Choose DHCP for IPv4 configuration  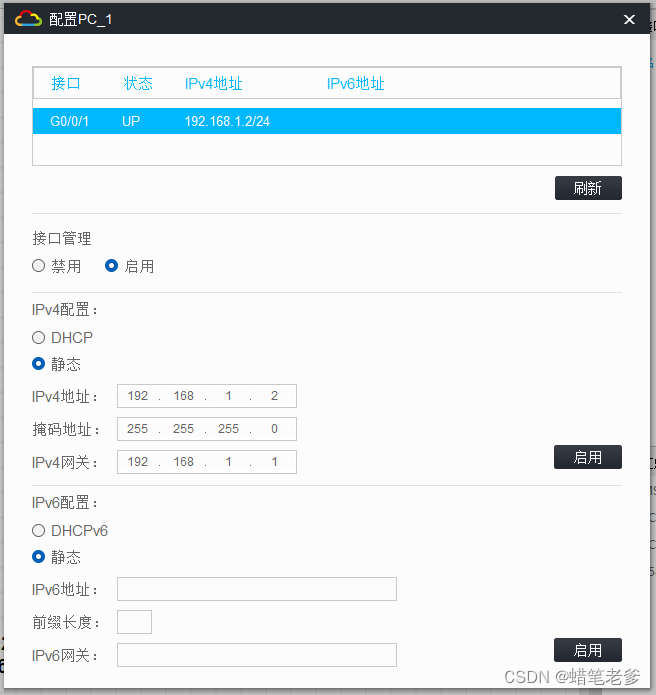point(39,338)
